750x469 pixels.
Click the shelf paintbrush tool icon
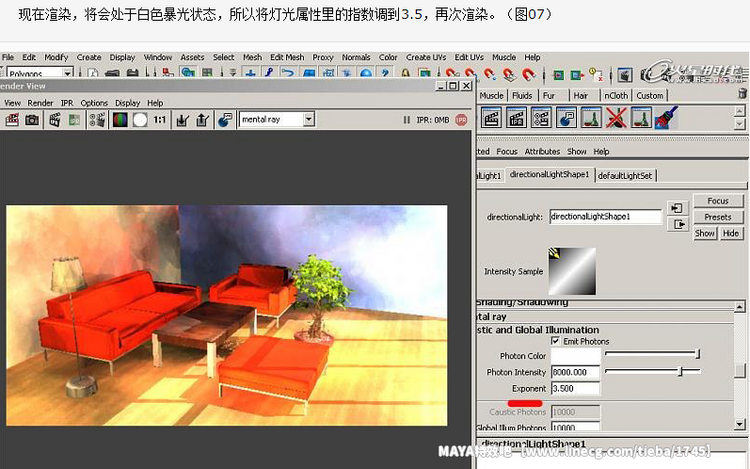pos(666,118)
